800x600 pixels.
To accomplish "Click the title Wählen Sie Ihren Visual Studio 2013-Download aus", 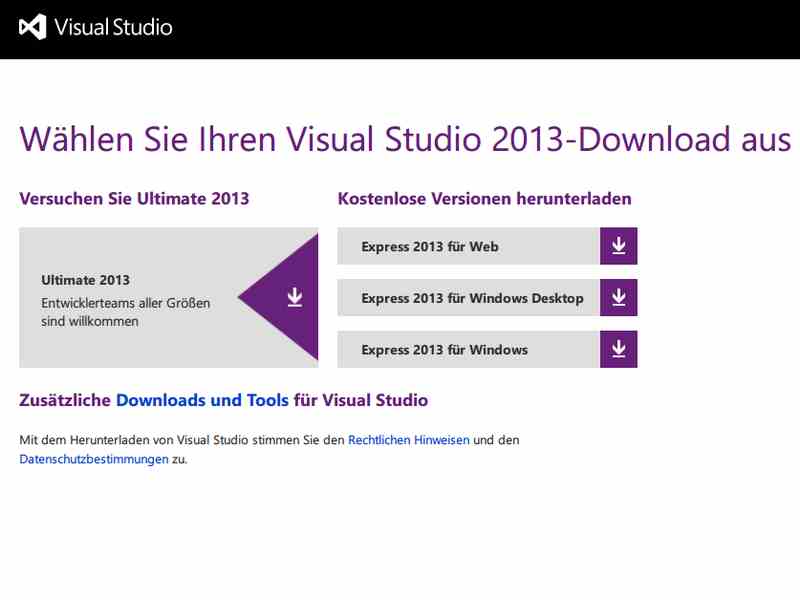I will [405, 139].
